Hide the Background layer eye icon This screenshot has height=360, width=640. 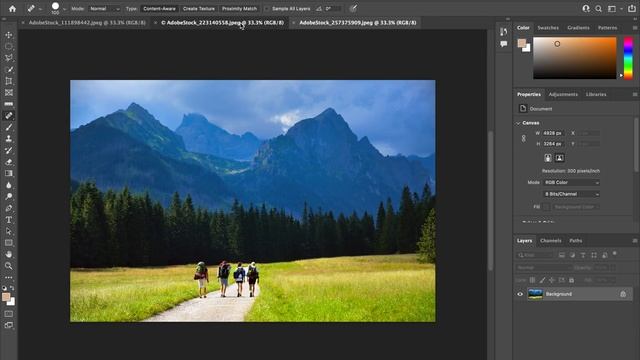click(x=520, y=294)
